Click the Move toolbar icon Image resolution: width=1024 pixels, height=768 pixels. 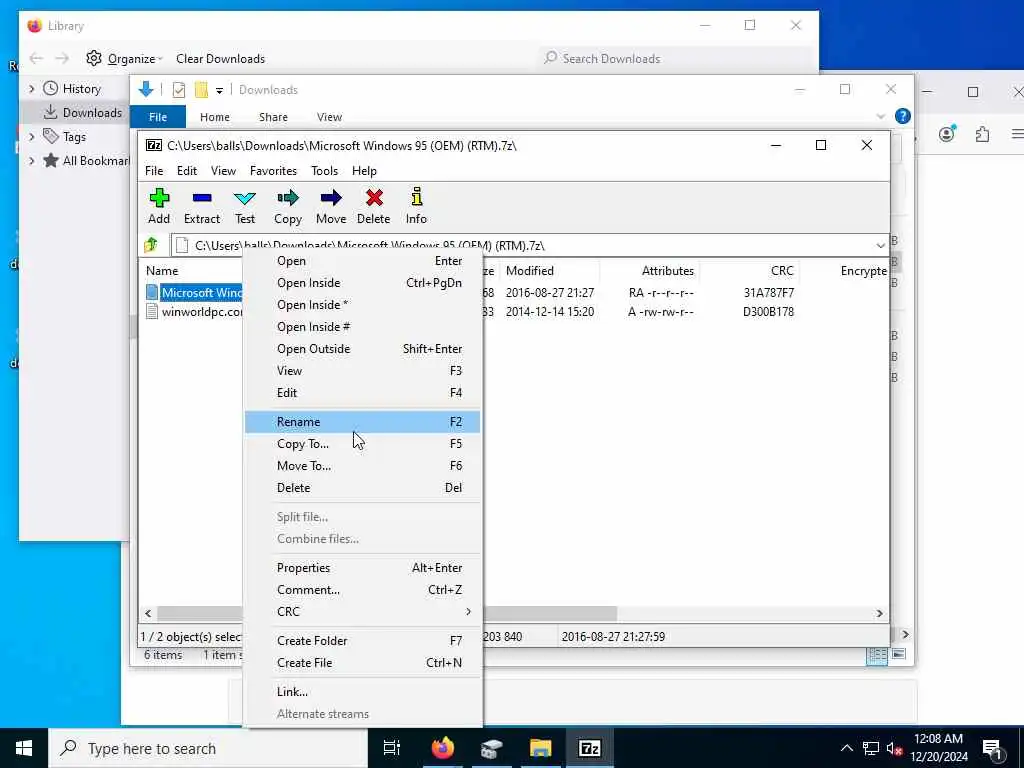(331, 198)
